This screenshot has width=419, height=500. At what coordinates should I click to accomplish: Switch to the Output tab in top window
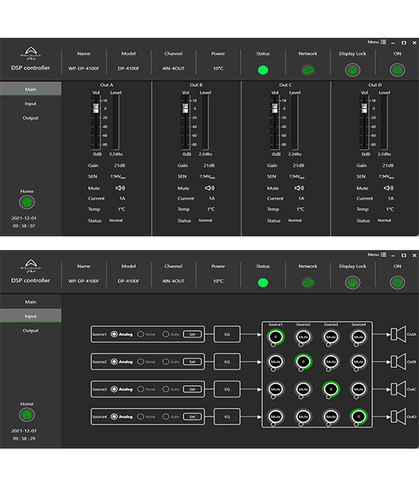click(31, 118)
